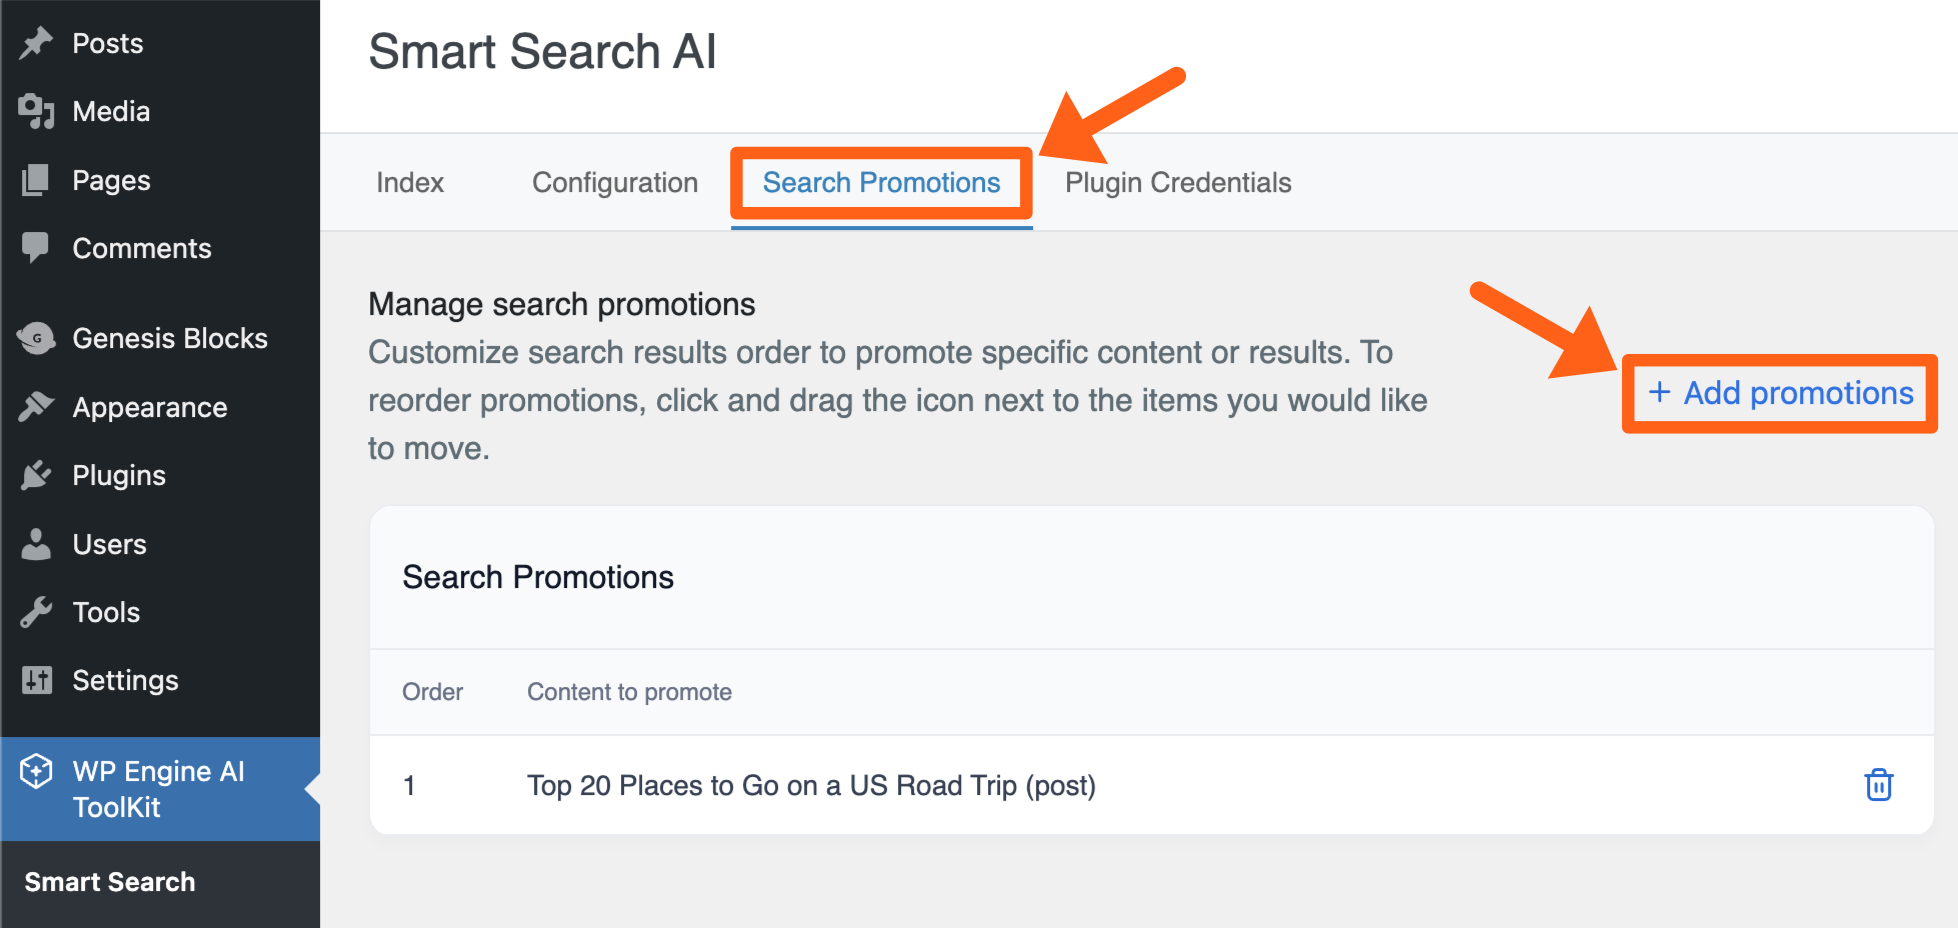Delete the US Road Trip promotion
This screenshot has width=1958, height=928.
tap(1878, 785)
